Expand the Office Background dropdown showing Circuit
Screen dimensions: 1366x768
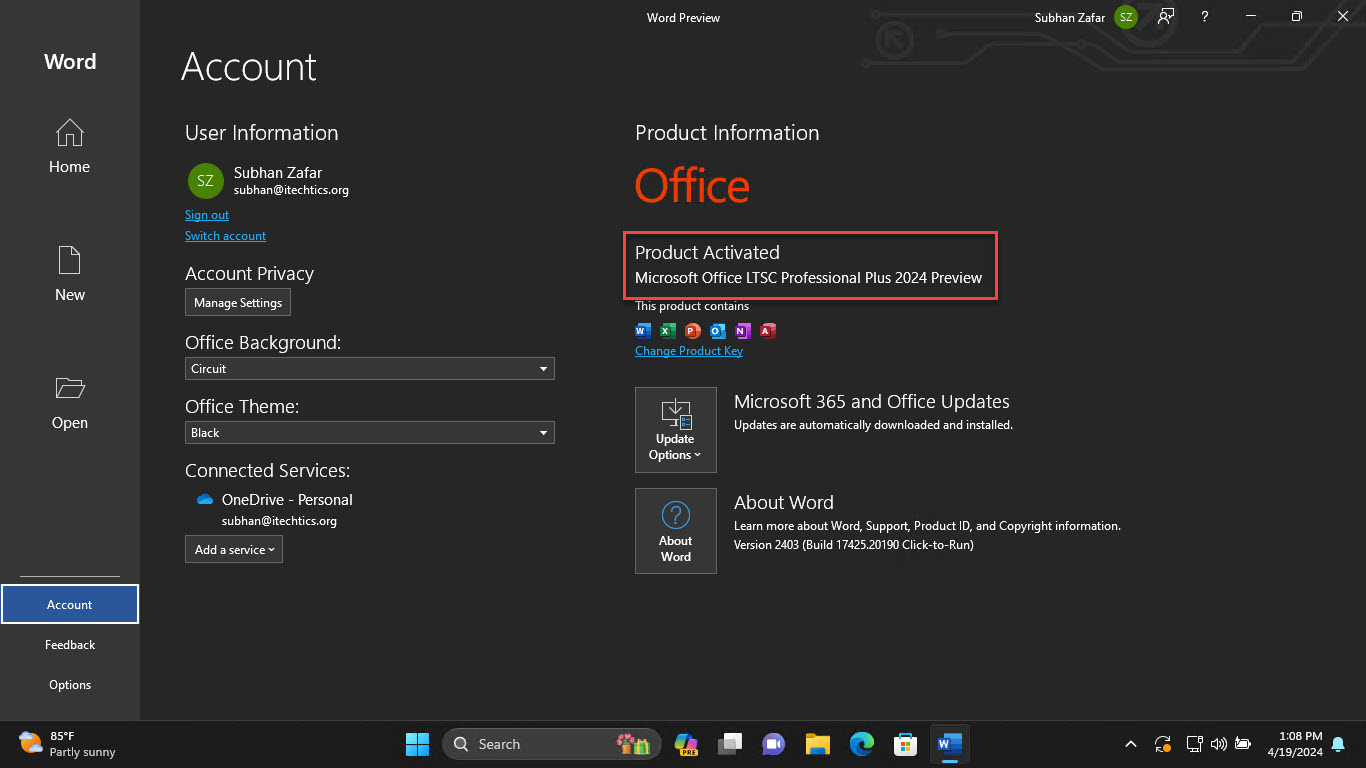[370, 369]
